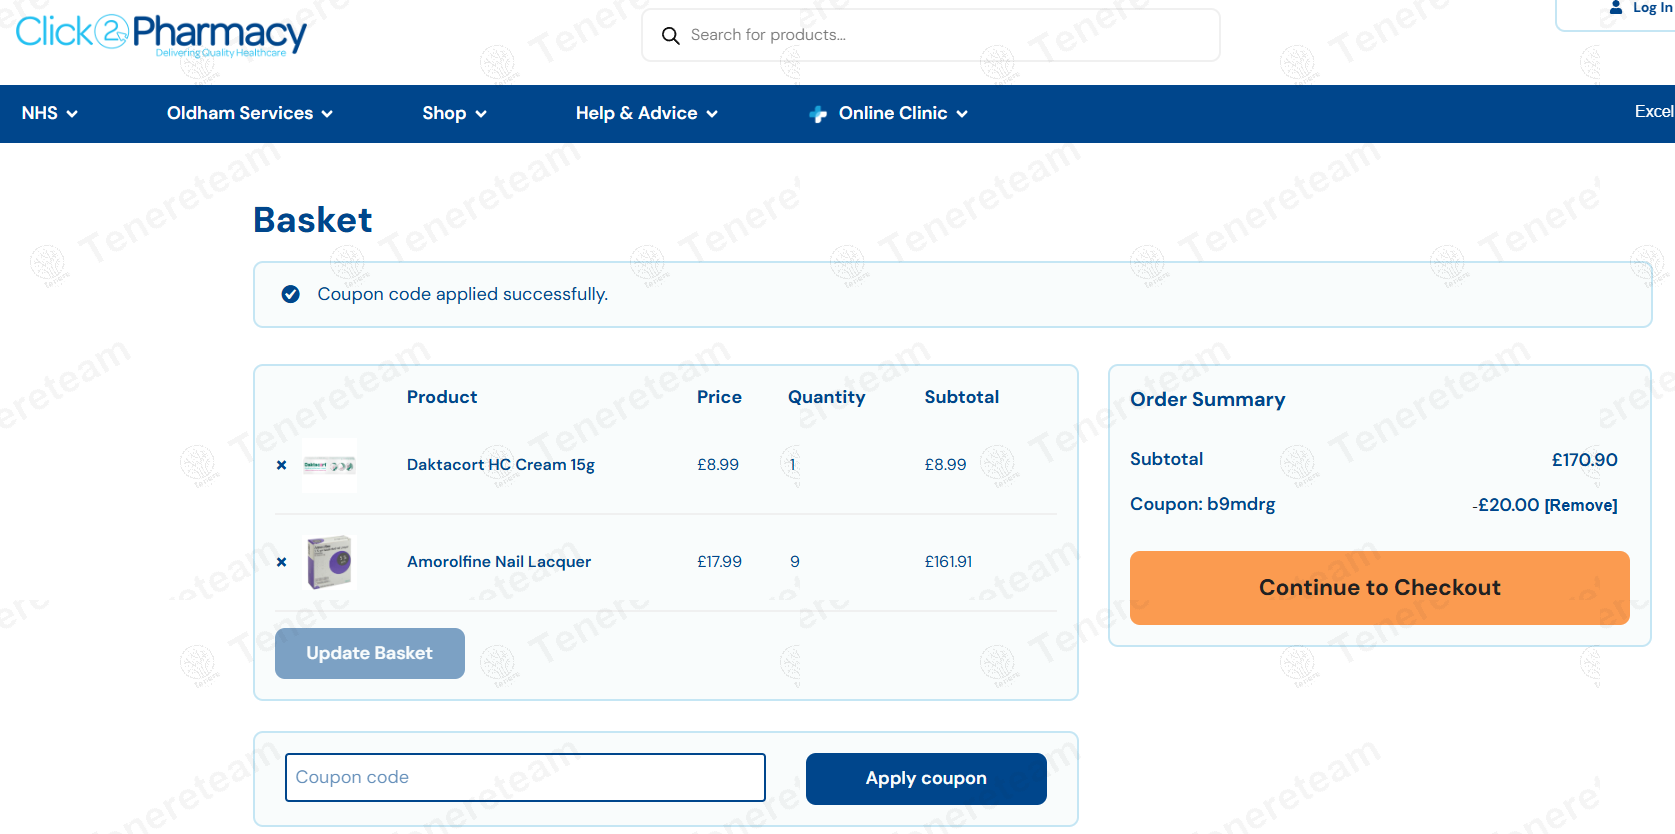Viewport: 1675px width, 834px height.
Task: Remove Daktacort HC Cream with X icon
Action: [x=282, y=465]
